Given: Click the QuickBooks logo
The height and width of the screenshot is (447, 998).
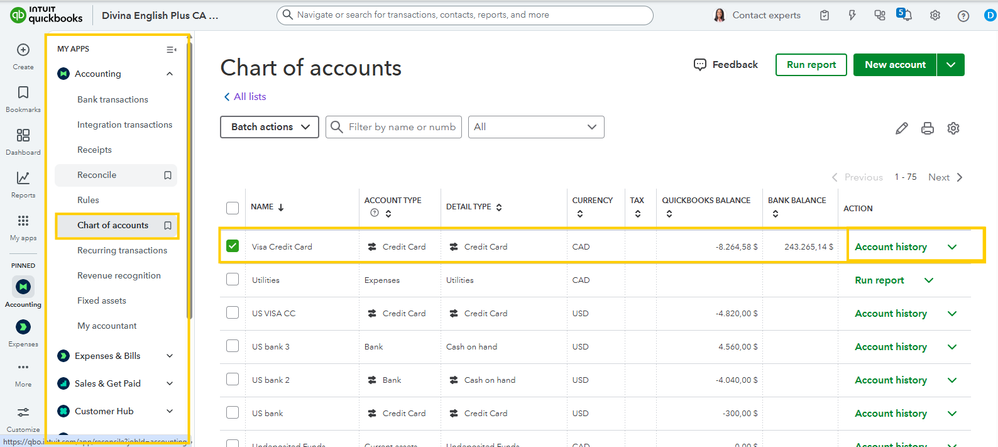Looking at the screenshot, I should [x=46, y=15].
